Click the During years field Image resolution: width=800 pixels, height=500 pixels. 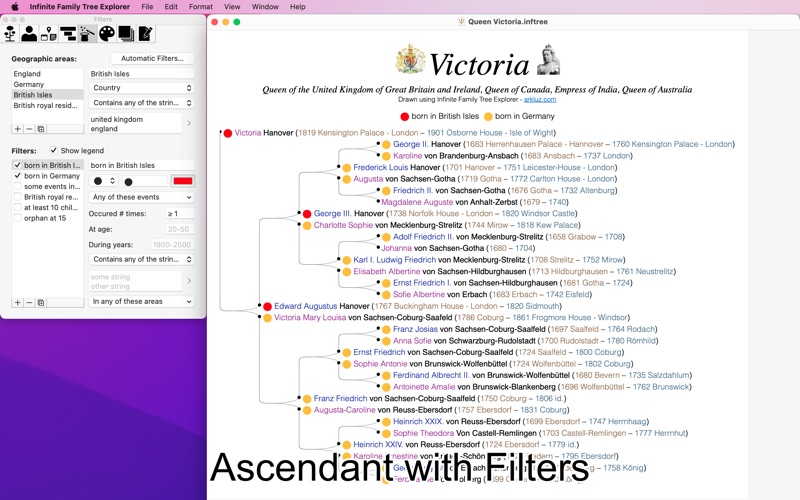[172, 245]
